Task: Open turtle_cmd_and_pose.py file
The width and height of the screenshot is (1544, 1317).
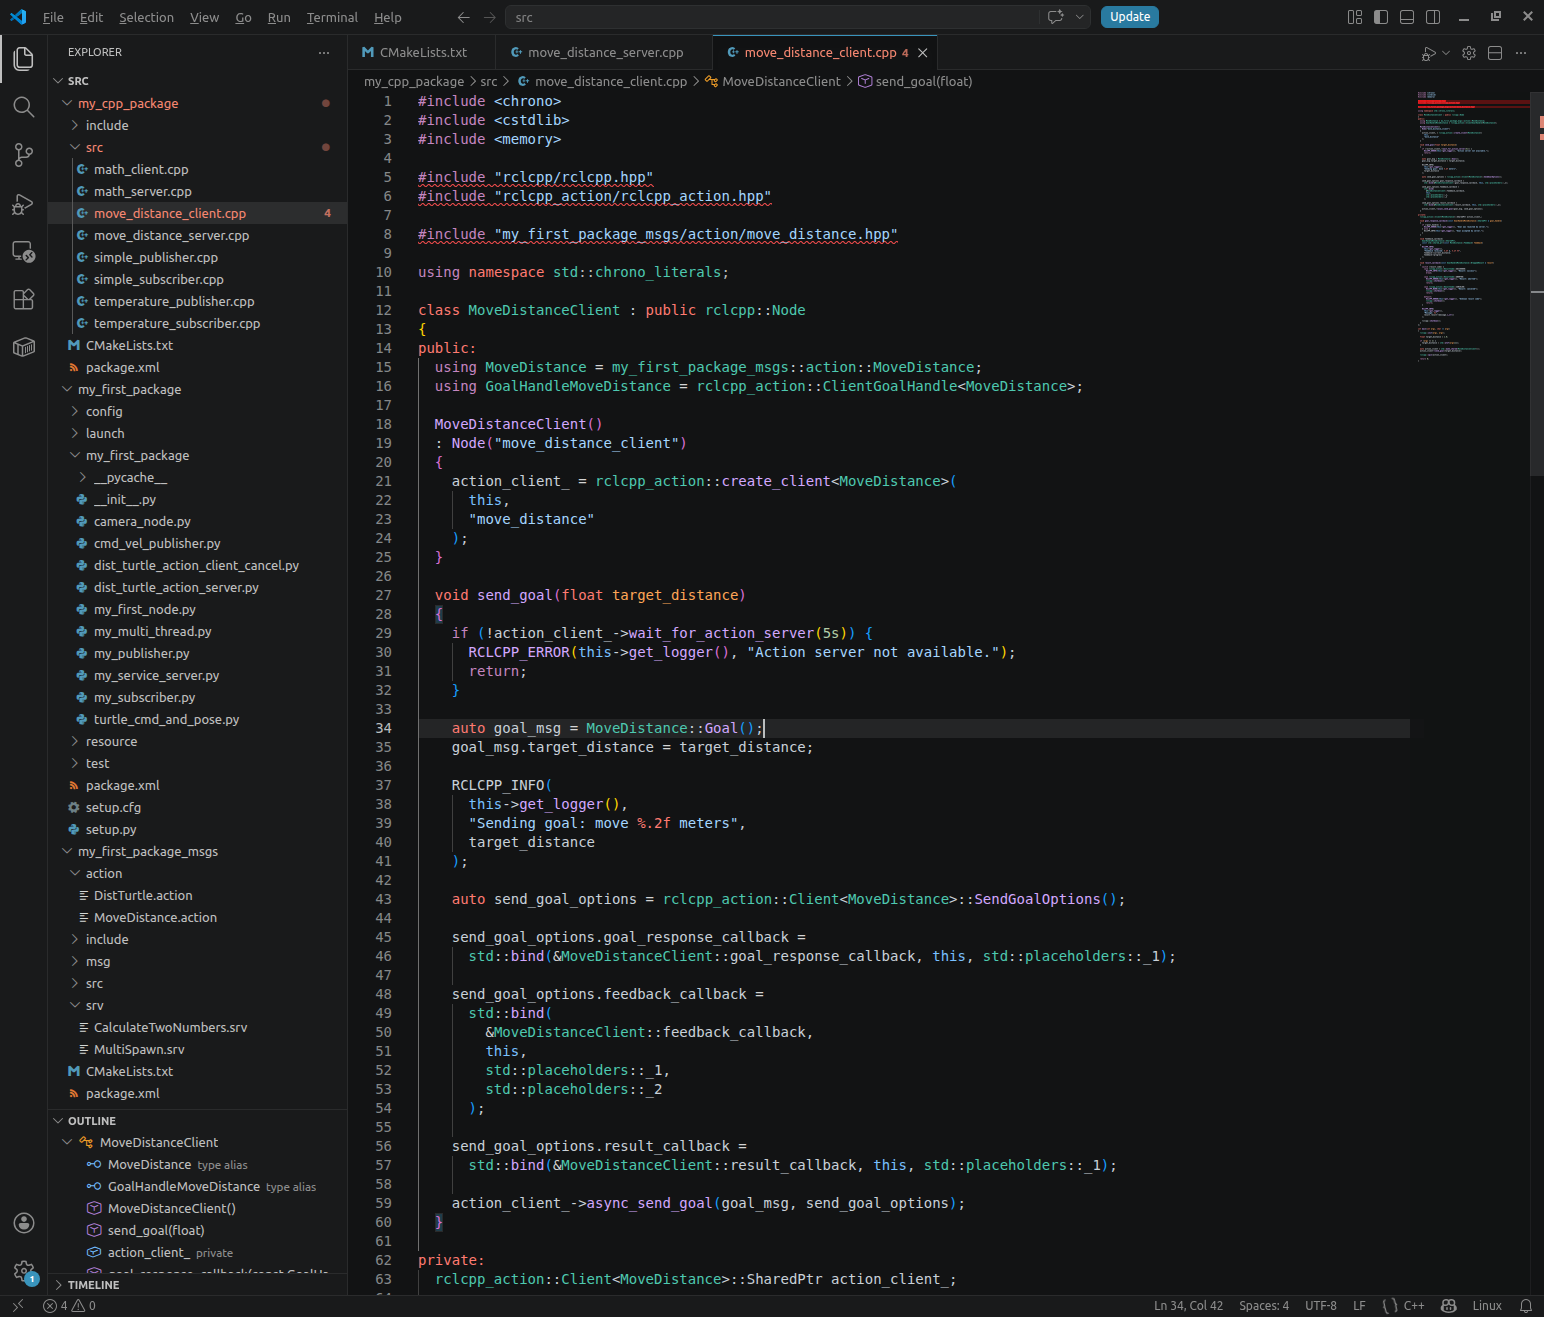Action: click(197, 719)
